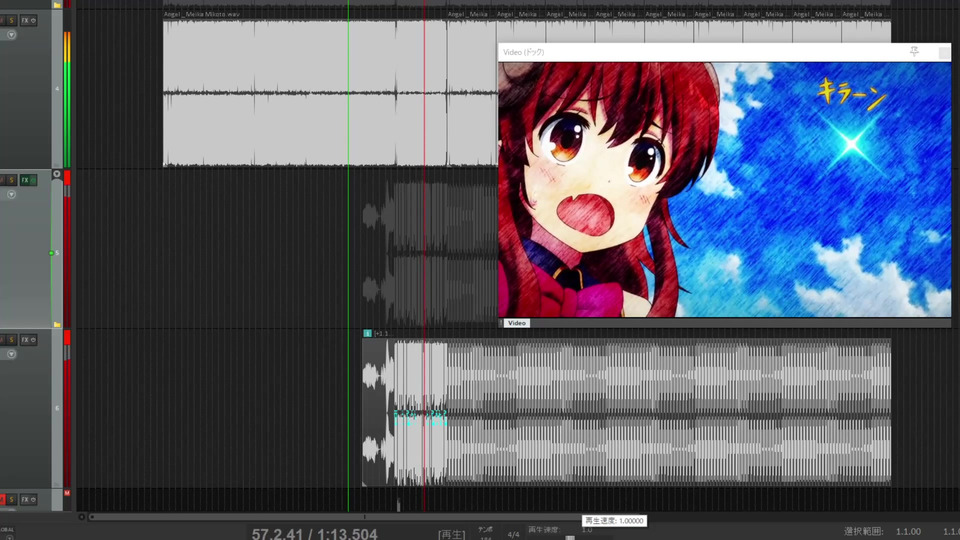This screenshot has height=540, width=960.
Task: Click the time position display 57.2.41 / 1:13.504
Action: 314,533
